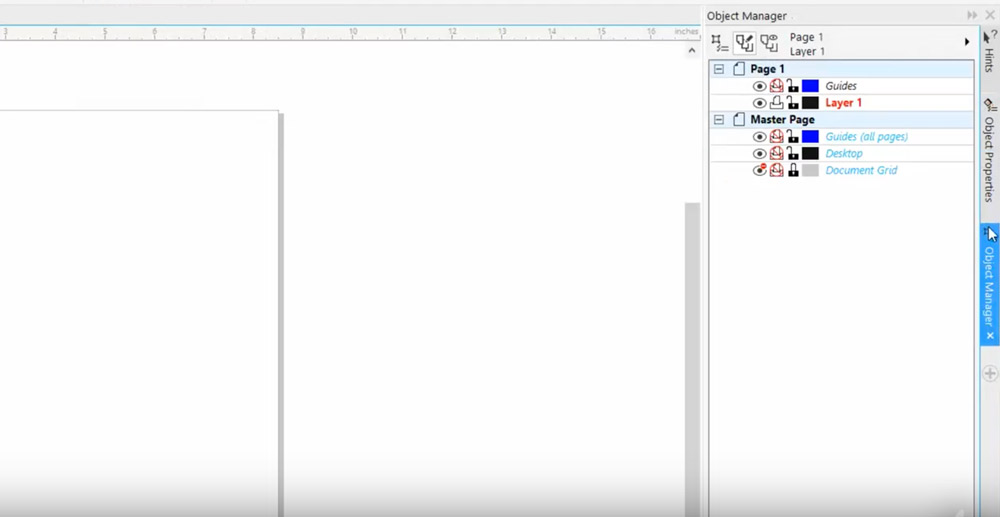Unlock the Document Grid layer

[793, 170]
